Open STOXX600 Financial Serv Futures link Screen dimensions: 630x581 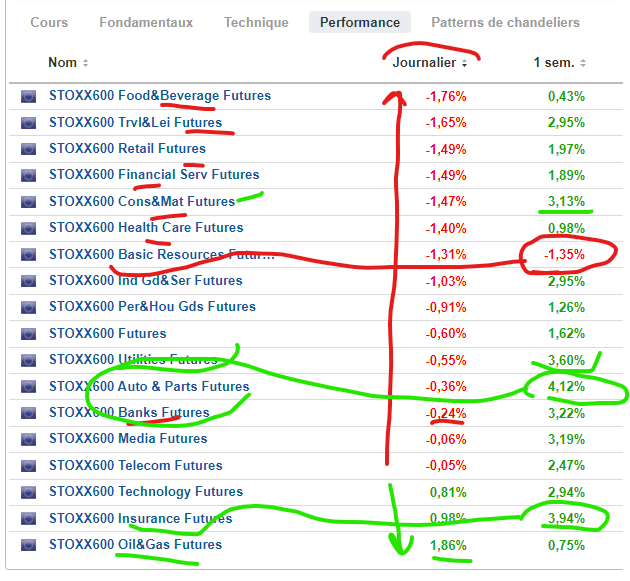pyautogui.click(x=154, y=175)
